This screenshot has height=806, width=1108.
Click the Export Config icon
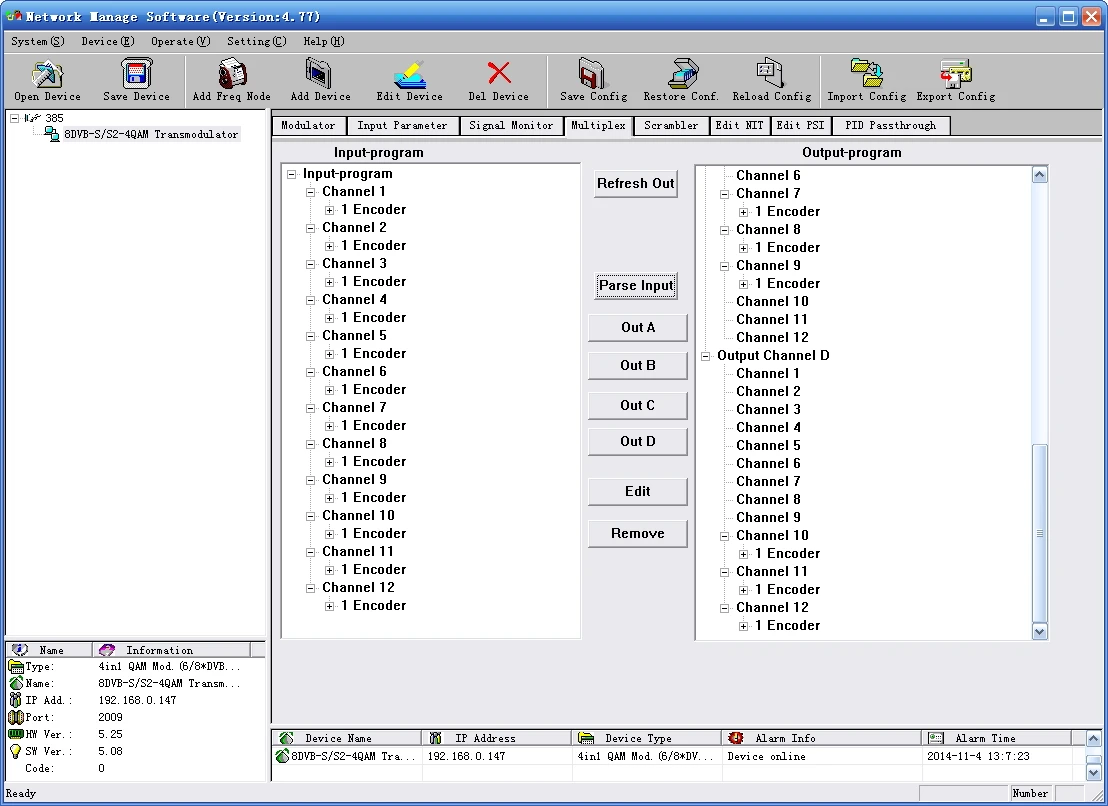click(955, 75)
